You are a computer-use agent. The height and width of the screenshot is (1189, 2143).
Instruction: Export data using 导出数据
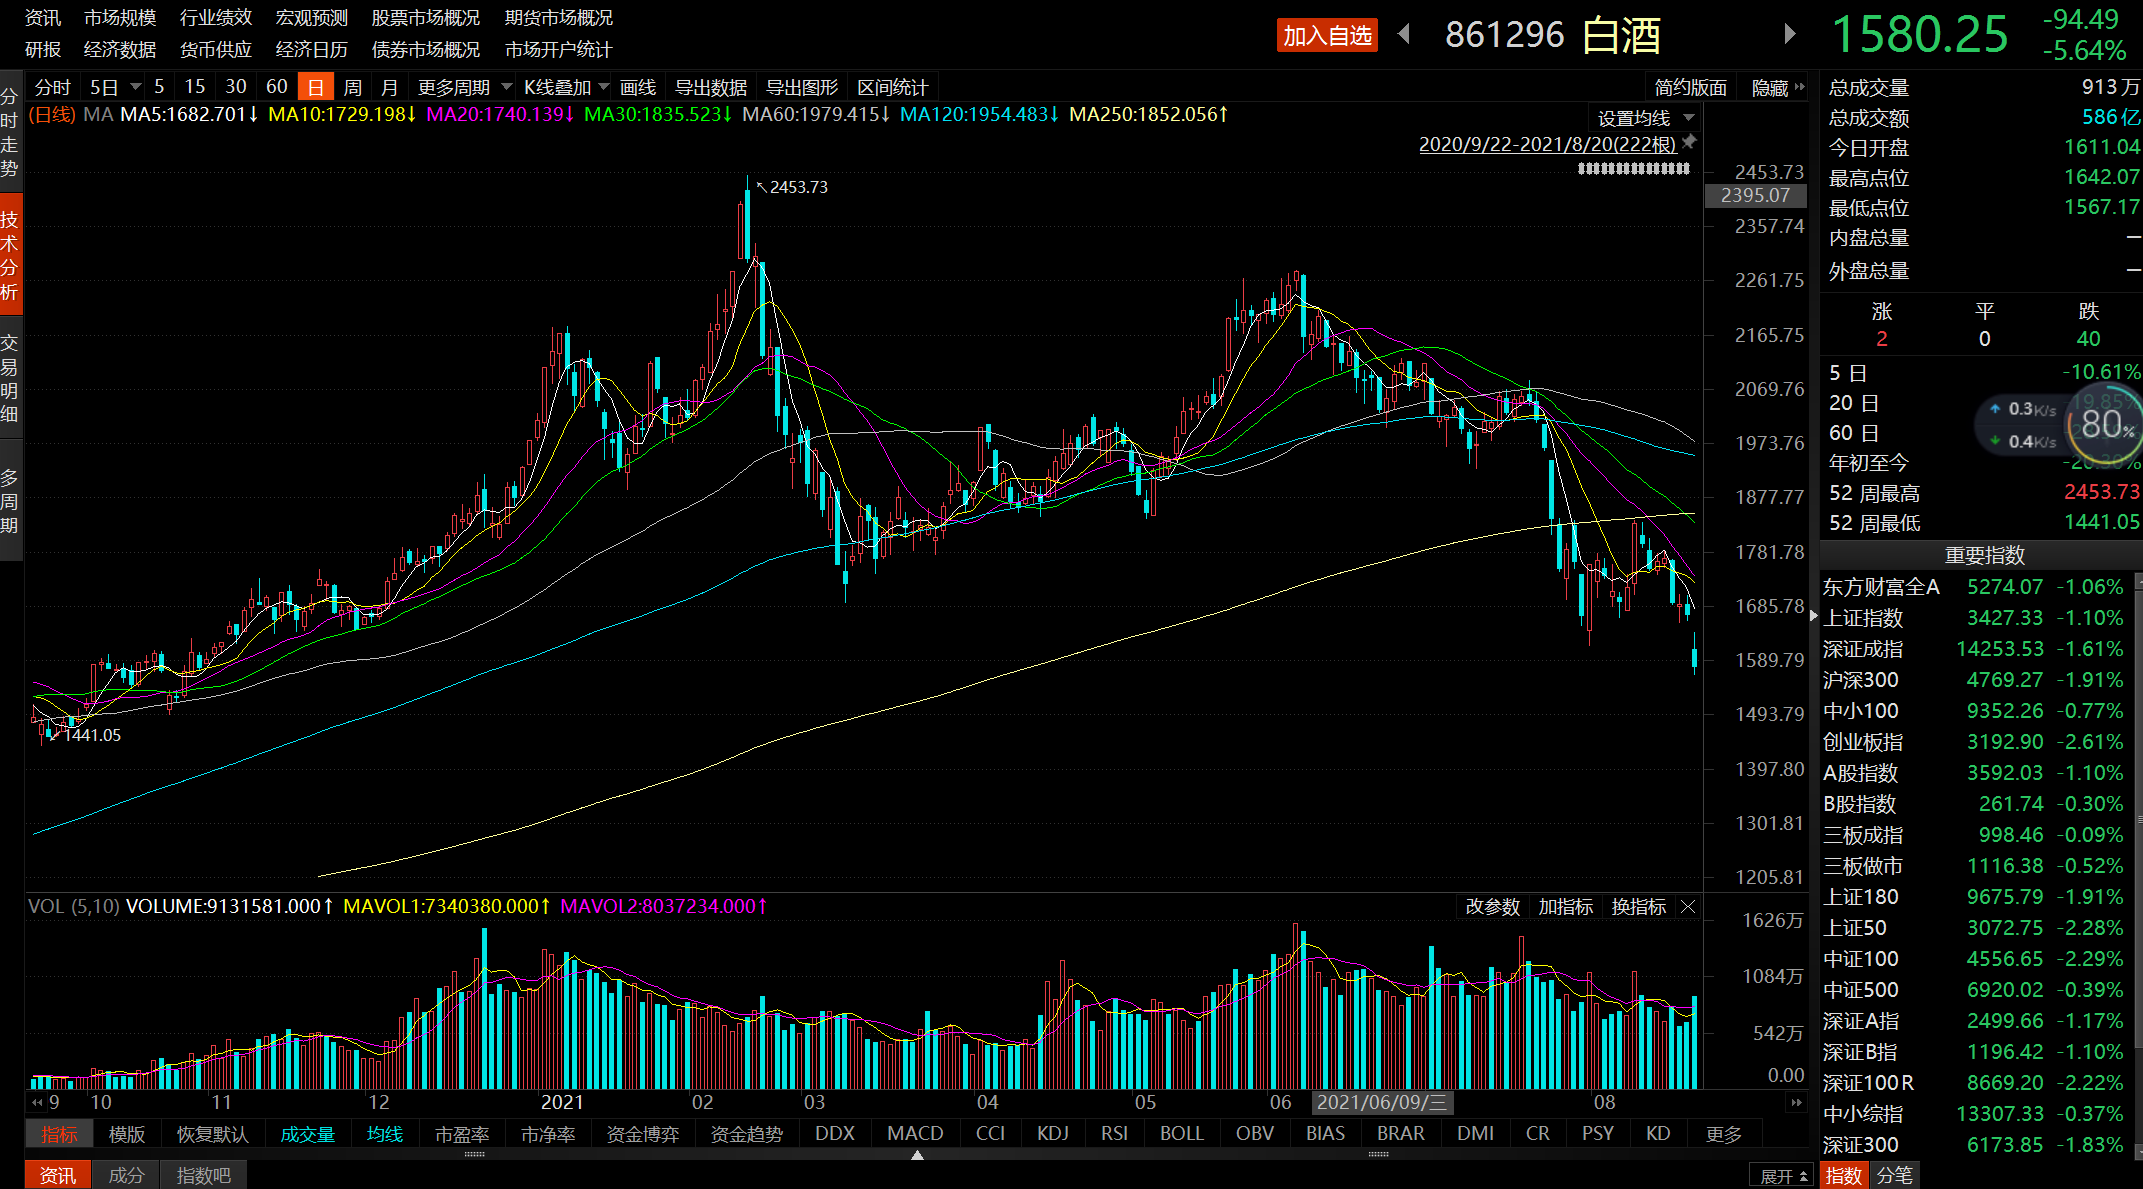coord(710,86)
